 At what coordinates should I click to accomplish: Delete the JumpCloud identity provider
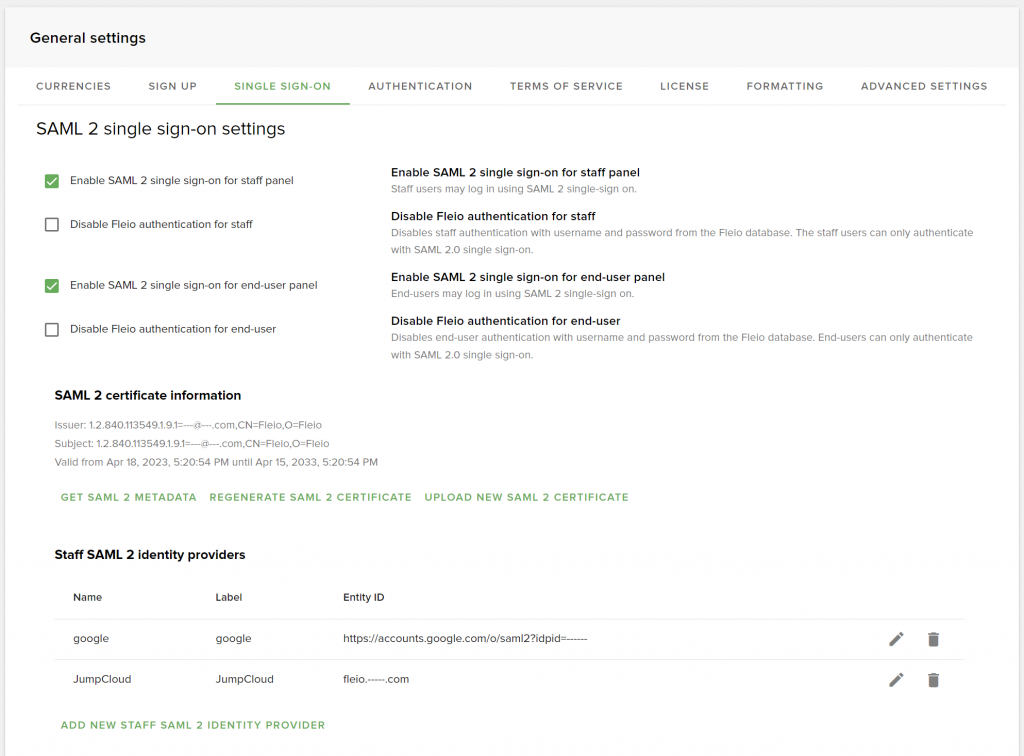click(933, 680)
